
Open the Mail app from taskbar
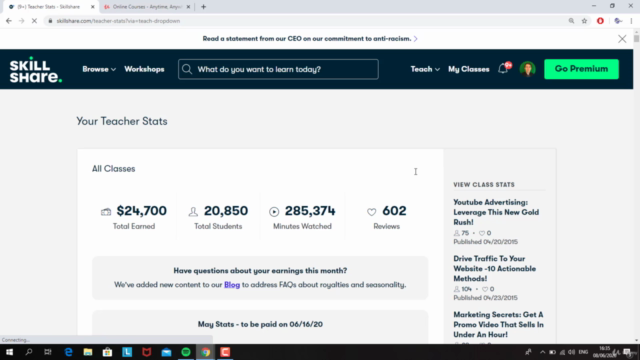pyautogui.click(x=166, y=352)
